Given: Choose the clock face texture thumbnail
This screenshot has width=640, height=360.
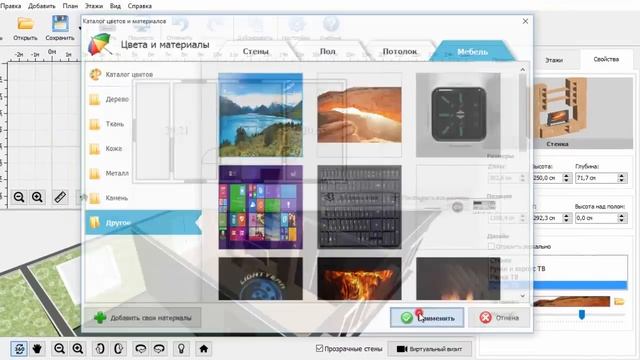Looking at the screenshot, I should click(x=458, y=115).
